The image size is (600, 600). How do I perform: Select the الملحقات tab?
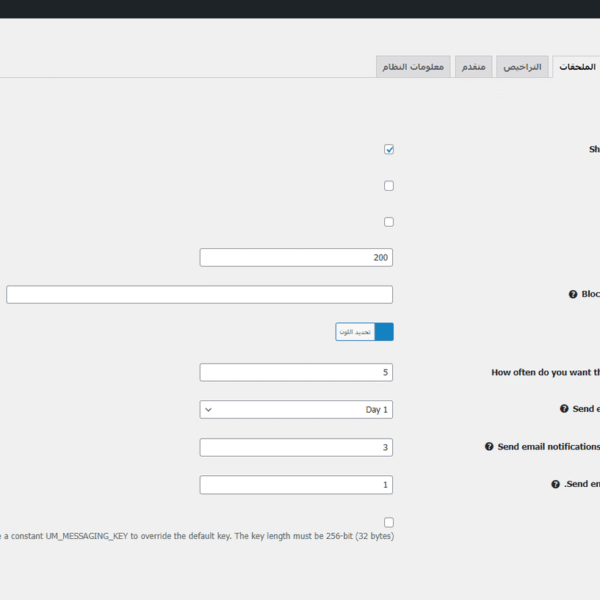click(x=576, y=67)
